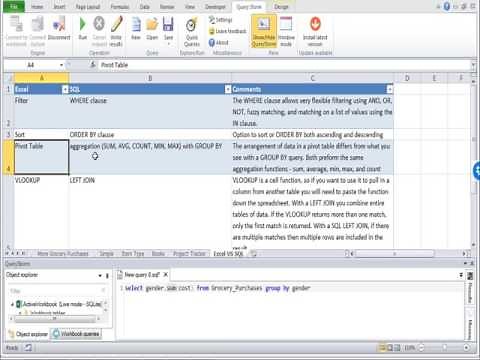
Task: Switch to the Project Tracker sheet
Action: click(189, 254)
